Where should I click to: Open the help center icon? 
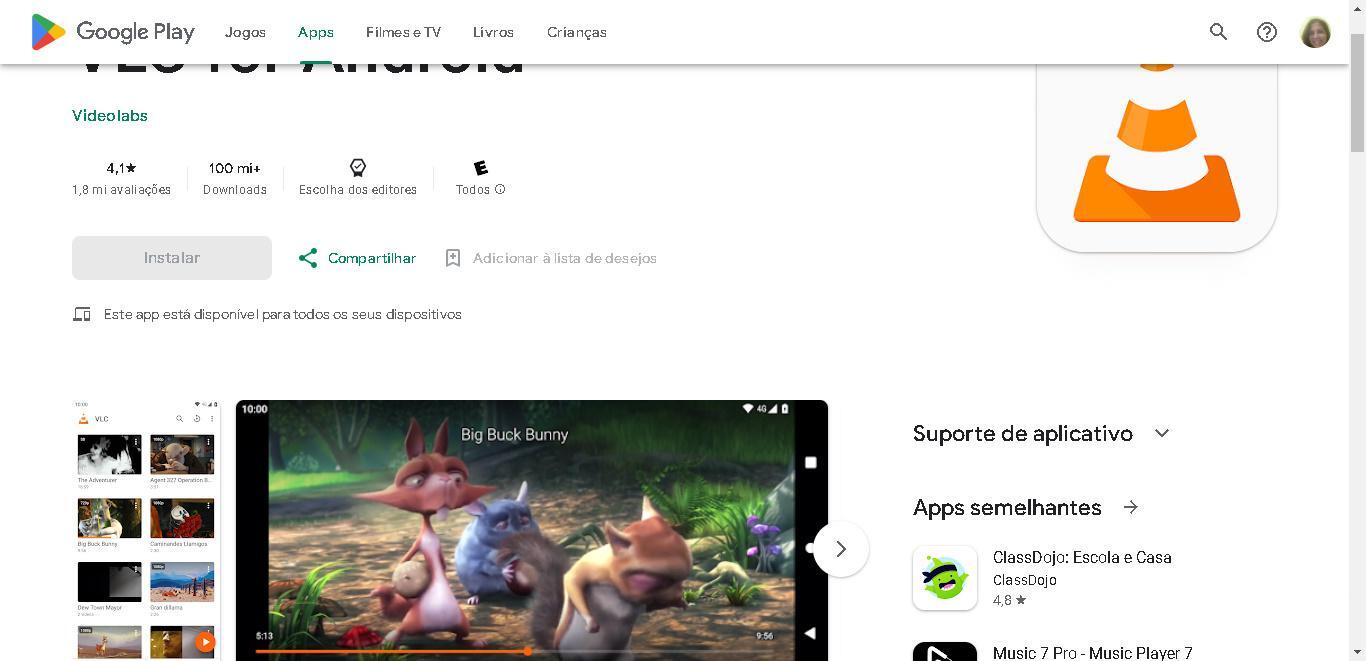[x=1266, y=32]
